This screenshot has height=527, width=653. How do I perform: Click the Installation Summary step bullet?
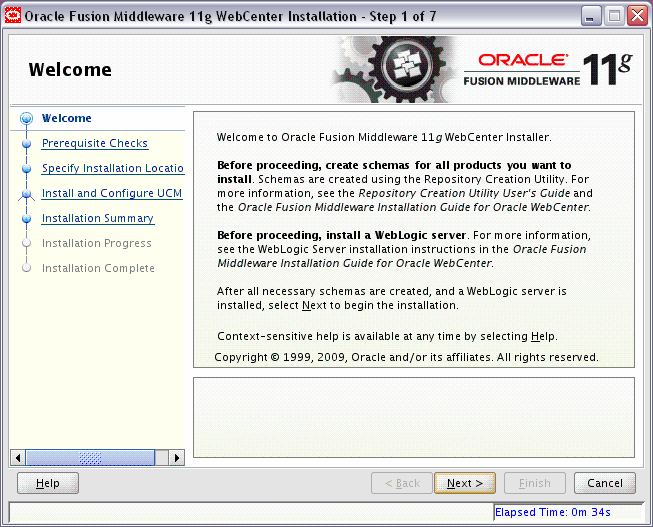click(26, 219)
